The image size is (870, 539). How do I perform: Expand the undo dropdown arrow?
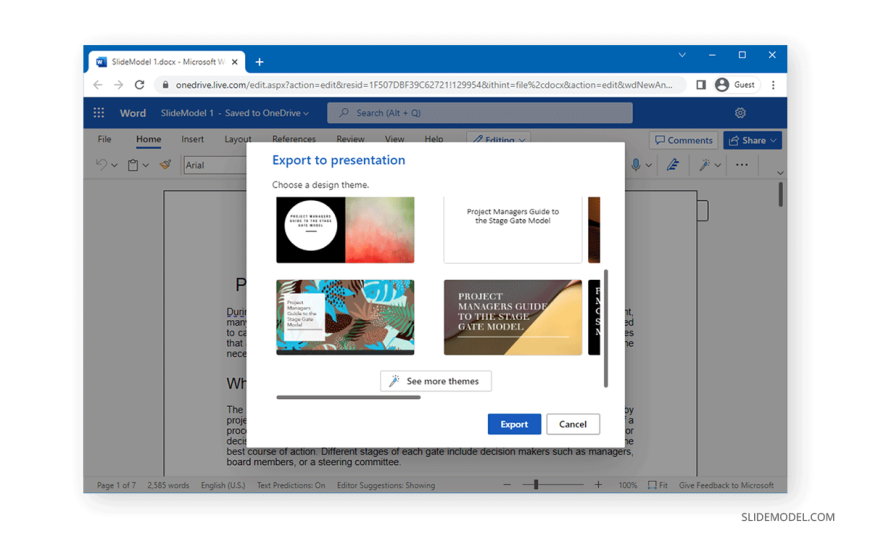tap(114, 165)
